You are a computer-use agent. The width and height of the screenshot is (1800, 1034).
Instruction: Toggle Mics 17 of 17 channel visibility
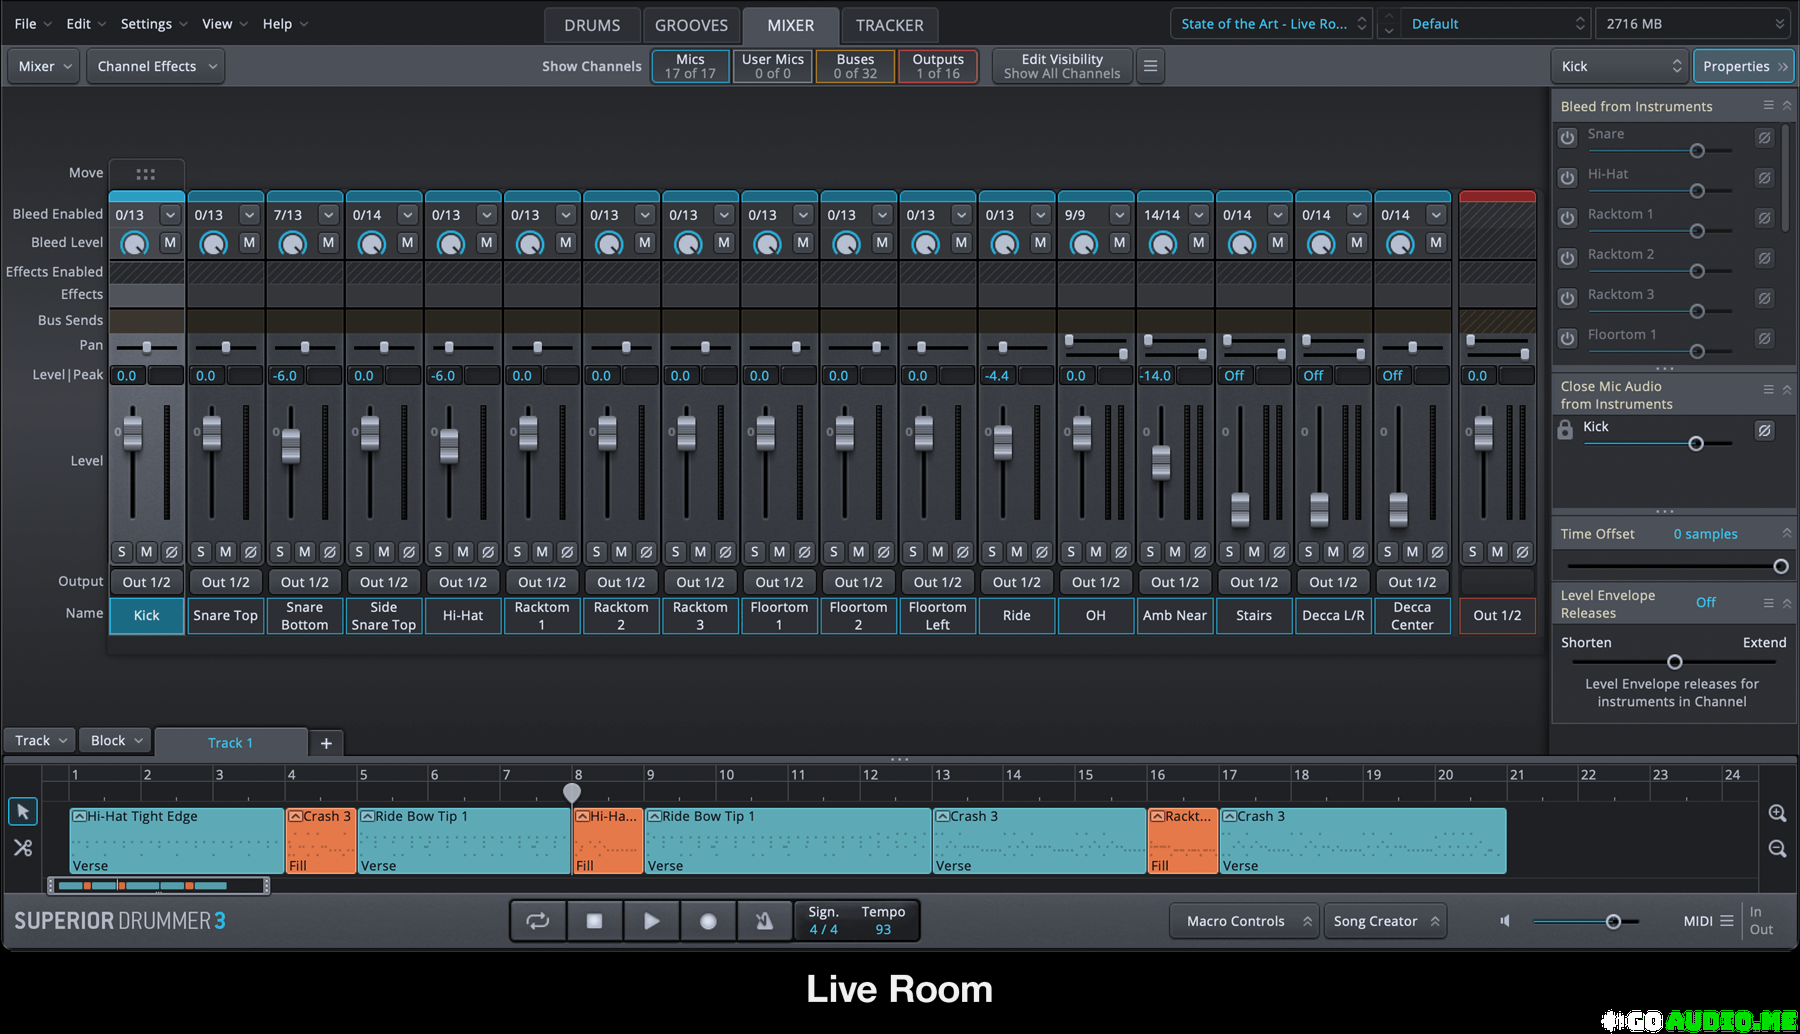[690, 66]
